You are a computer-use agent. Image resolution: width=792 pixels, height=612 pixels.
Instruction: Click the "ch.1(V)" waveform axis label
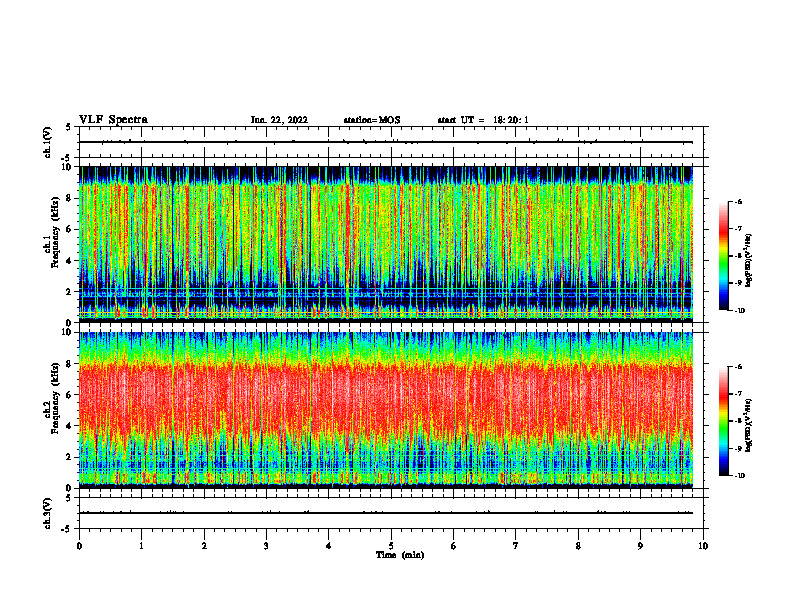click(x=47, y=142)
